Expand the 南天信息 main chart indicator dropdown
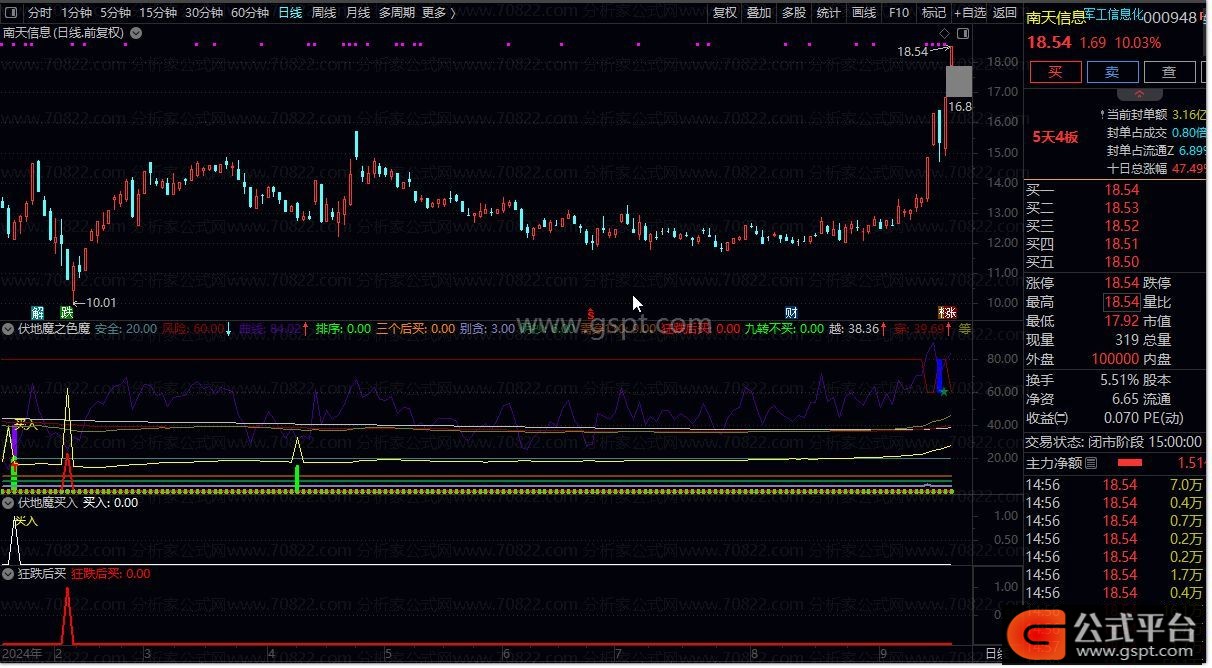Image resolution: width=1212 pixels, height=668 pixels. (136, 32)
